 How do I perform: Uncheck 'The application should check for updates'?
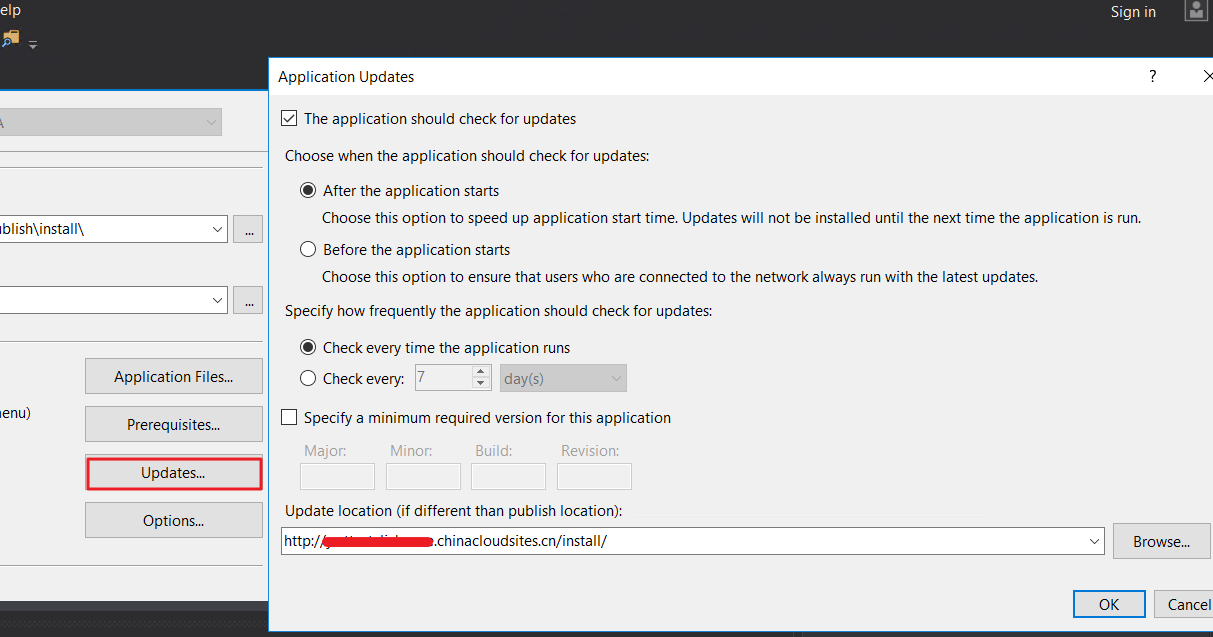click(289, 118)
